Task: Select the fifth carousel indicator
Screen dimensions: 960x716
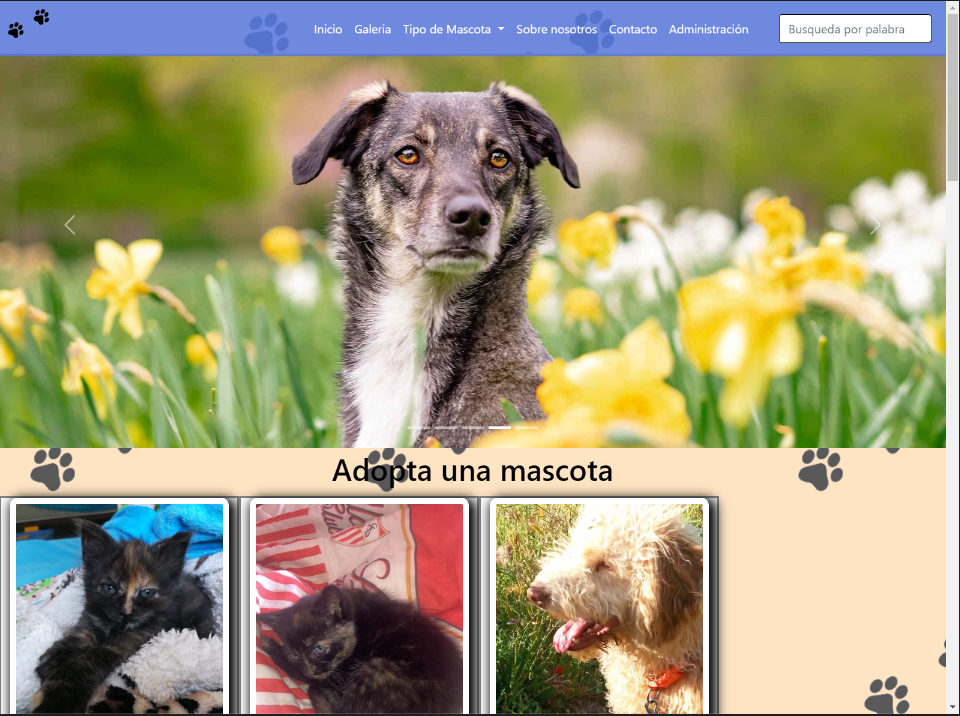Action: [527, 428]
